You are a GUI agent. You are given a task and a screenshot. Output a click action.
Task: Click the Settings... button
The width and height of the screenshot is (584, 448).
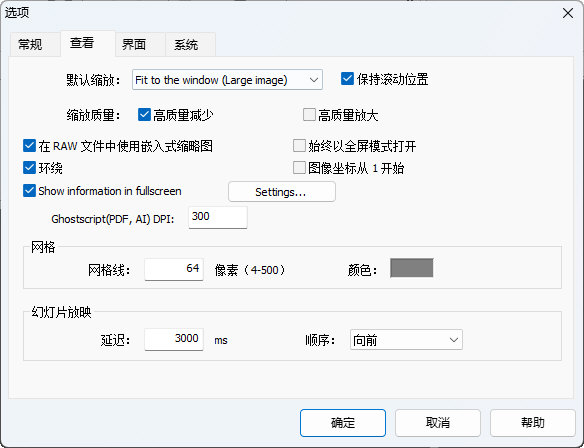point(282,192)
